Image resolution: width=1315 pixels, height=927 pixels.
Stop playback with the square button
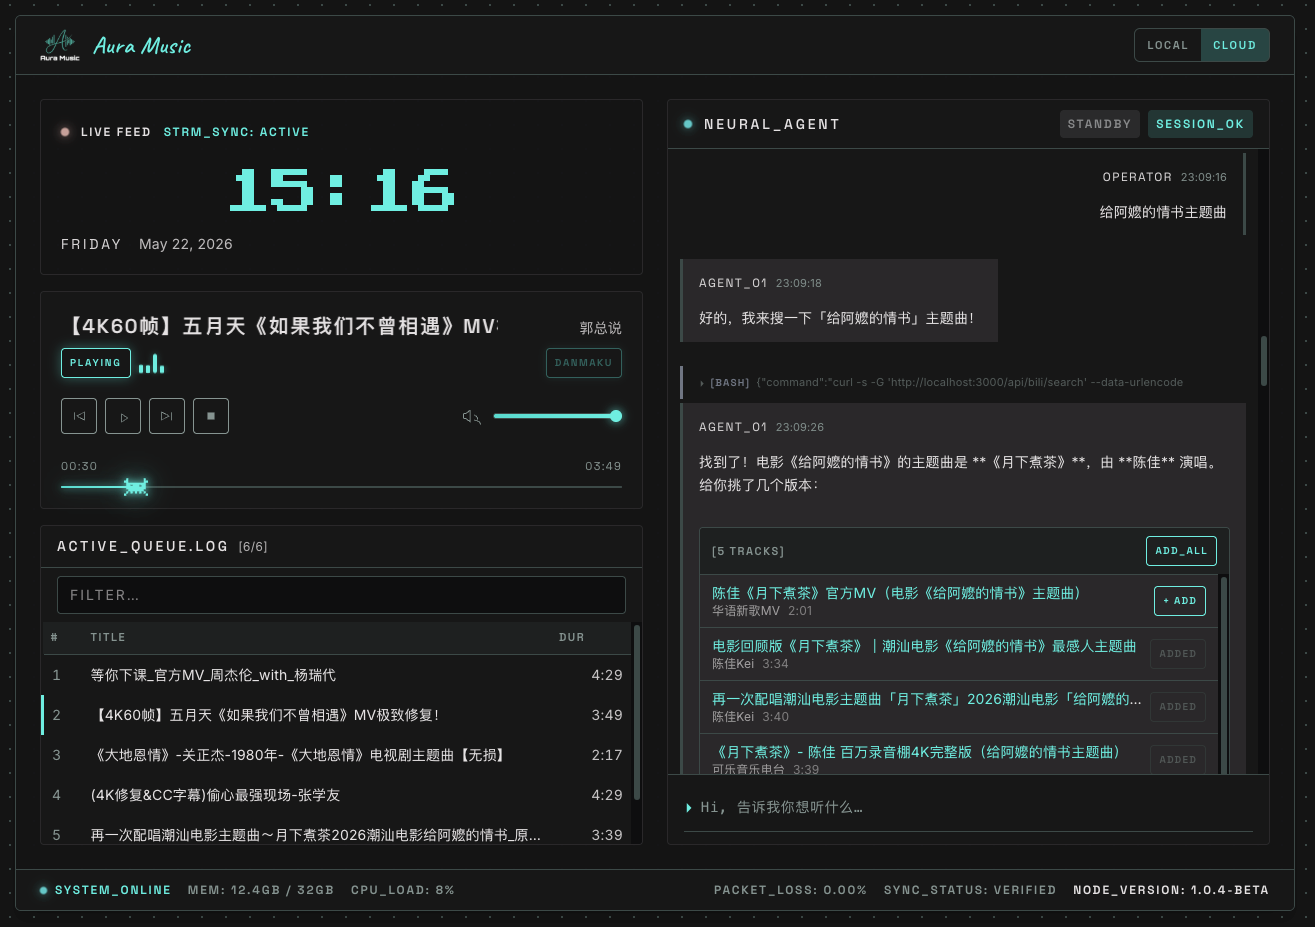[211, 416]
